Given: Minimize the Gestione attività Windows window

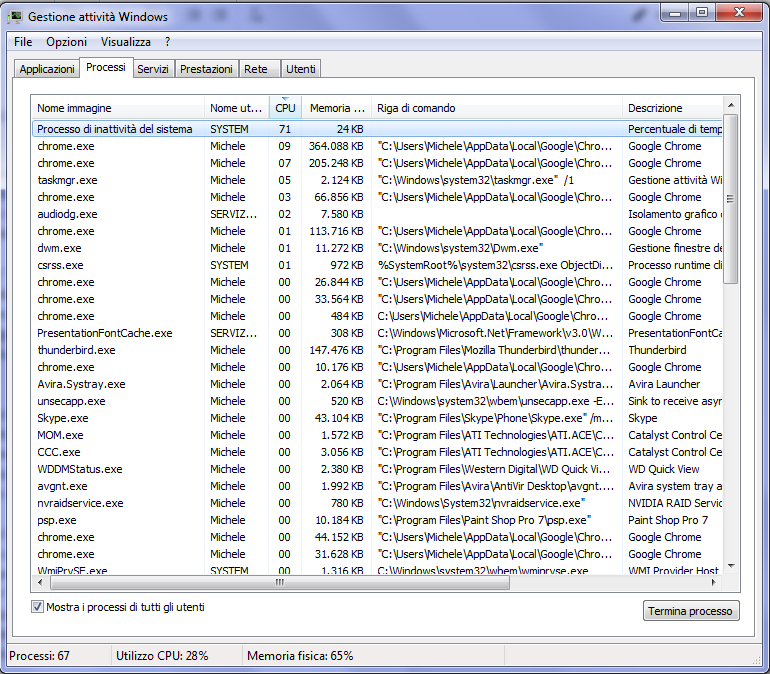Looking at the screenshot, I should 675,13.
